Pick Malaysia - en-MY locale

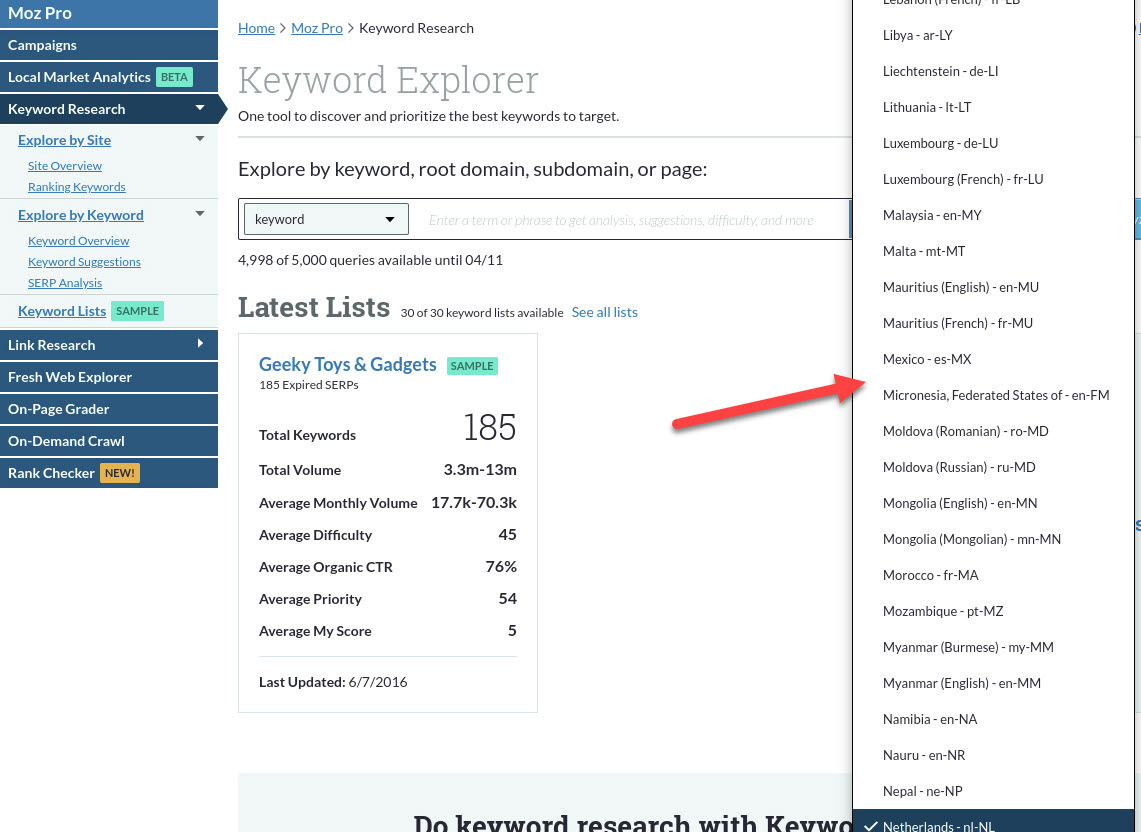coord(932,215)
